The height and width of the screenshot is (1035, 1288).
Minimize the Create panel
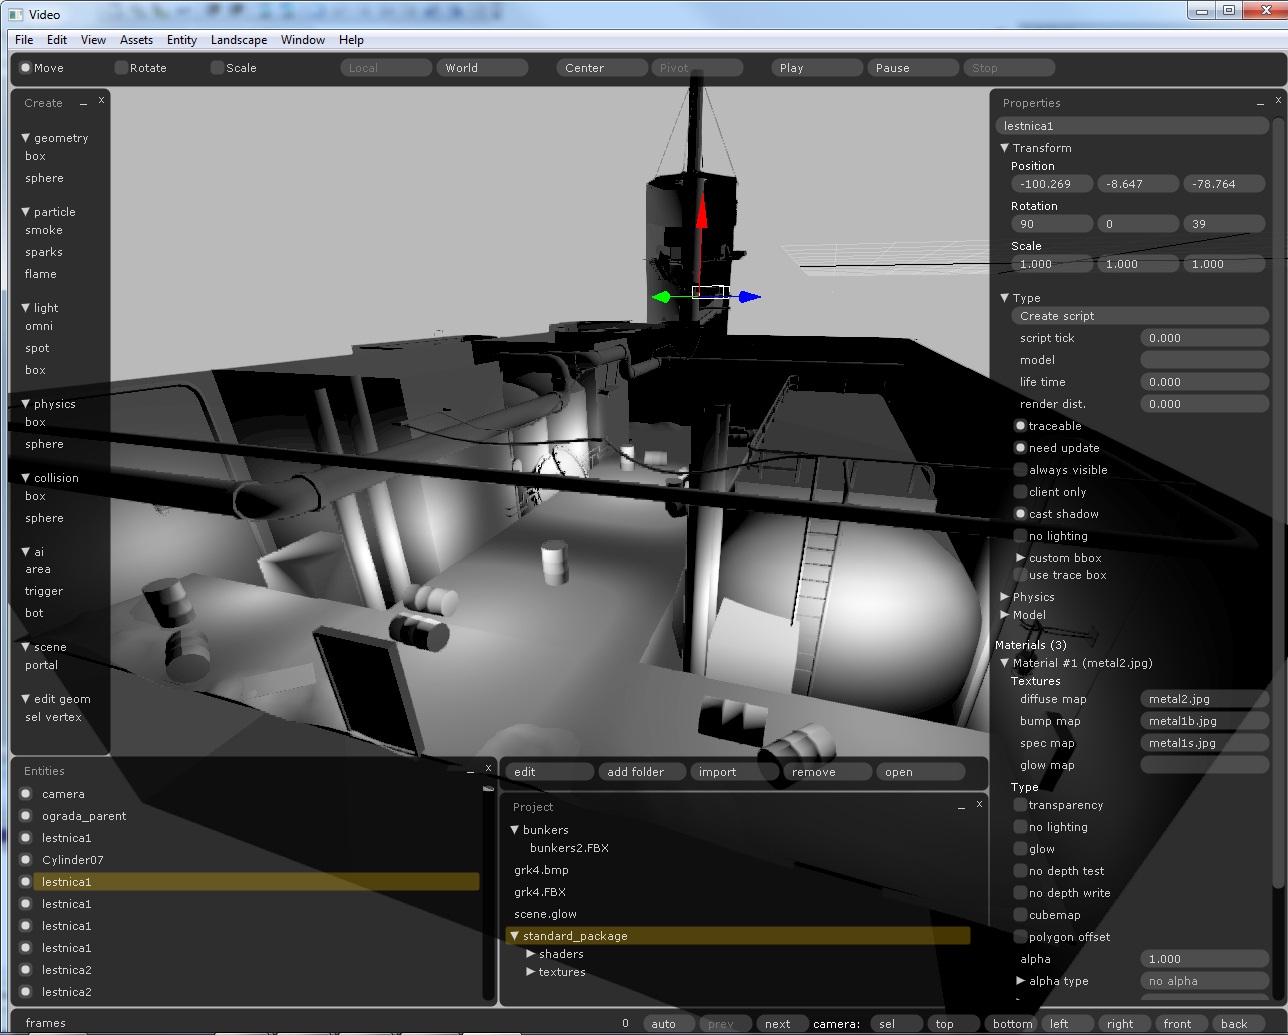coord(83,104)
